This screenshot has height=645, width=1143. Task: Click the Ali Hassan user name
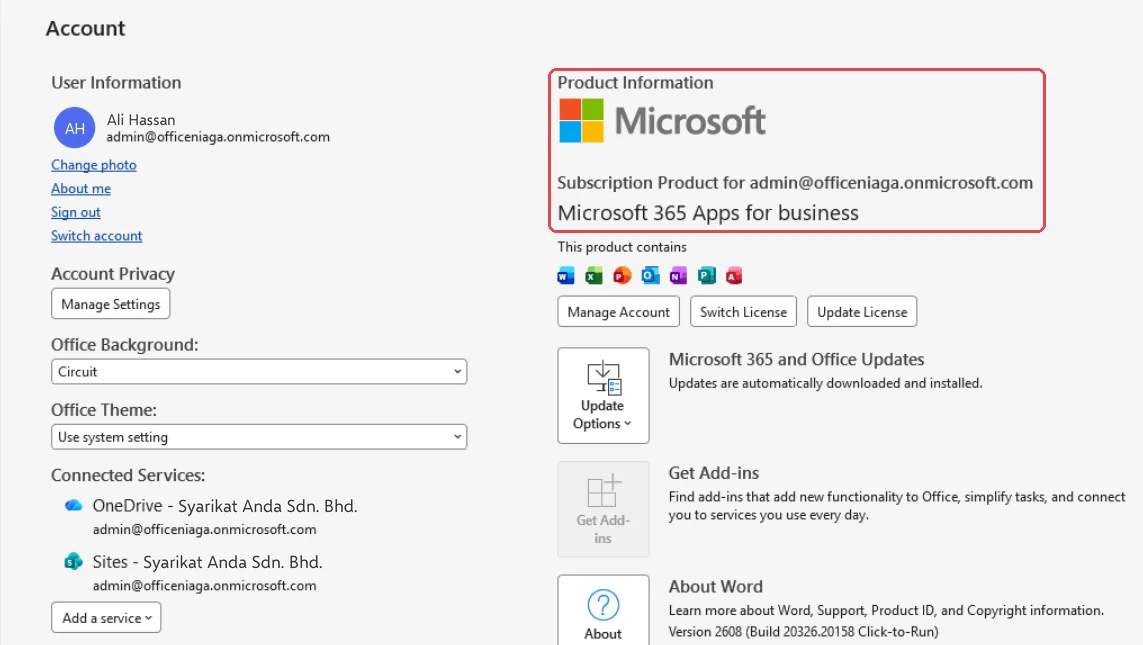141,120
